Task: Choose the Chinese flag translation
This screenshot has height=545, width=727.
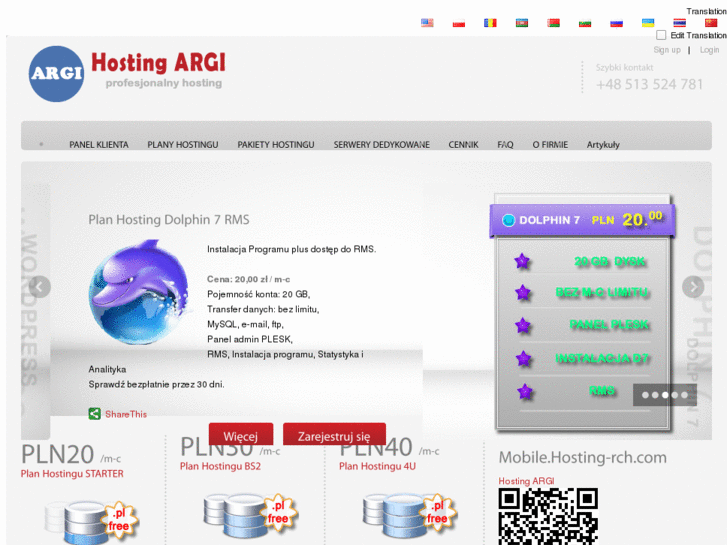Action: click(x=711, y=23)
